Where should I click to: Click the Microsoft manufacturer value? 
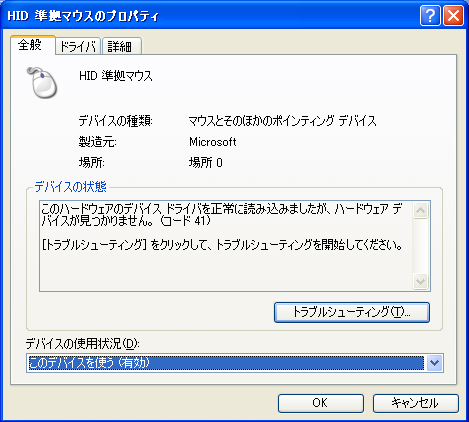click(x=213, y=142)
